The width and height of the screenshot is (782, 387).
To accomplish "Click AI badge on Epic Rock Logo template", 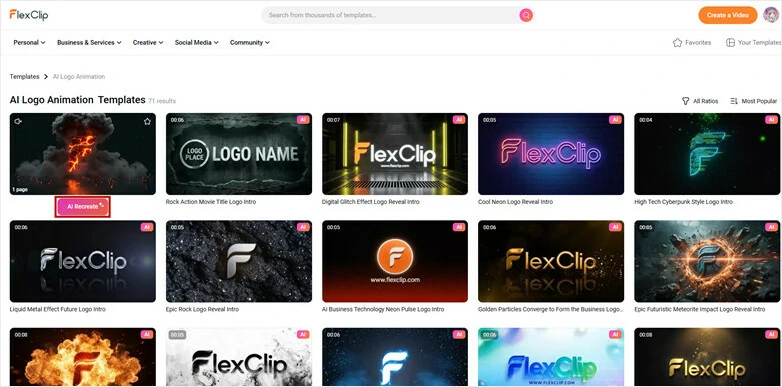I will click(x=303, y=227).
